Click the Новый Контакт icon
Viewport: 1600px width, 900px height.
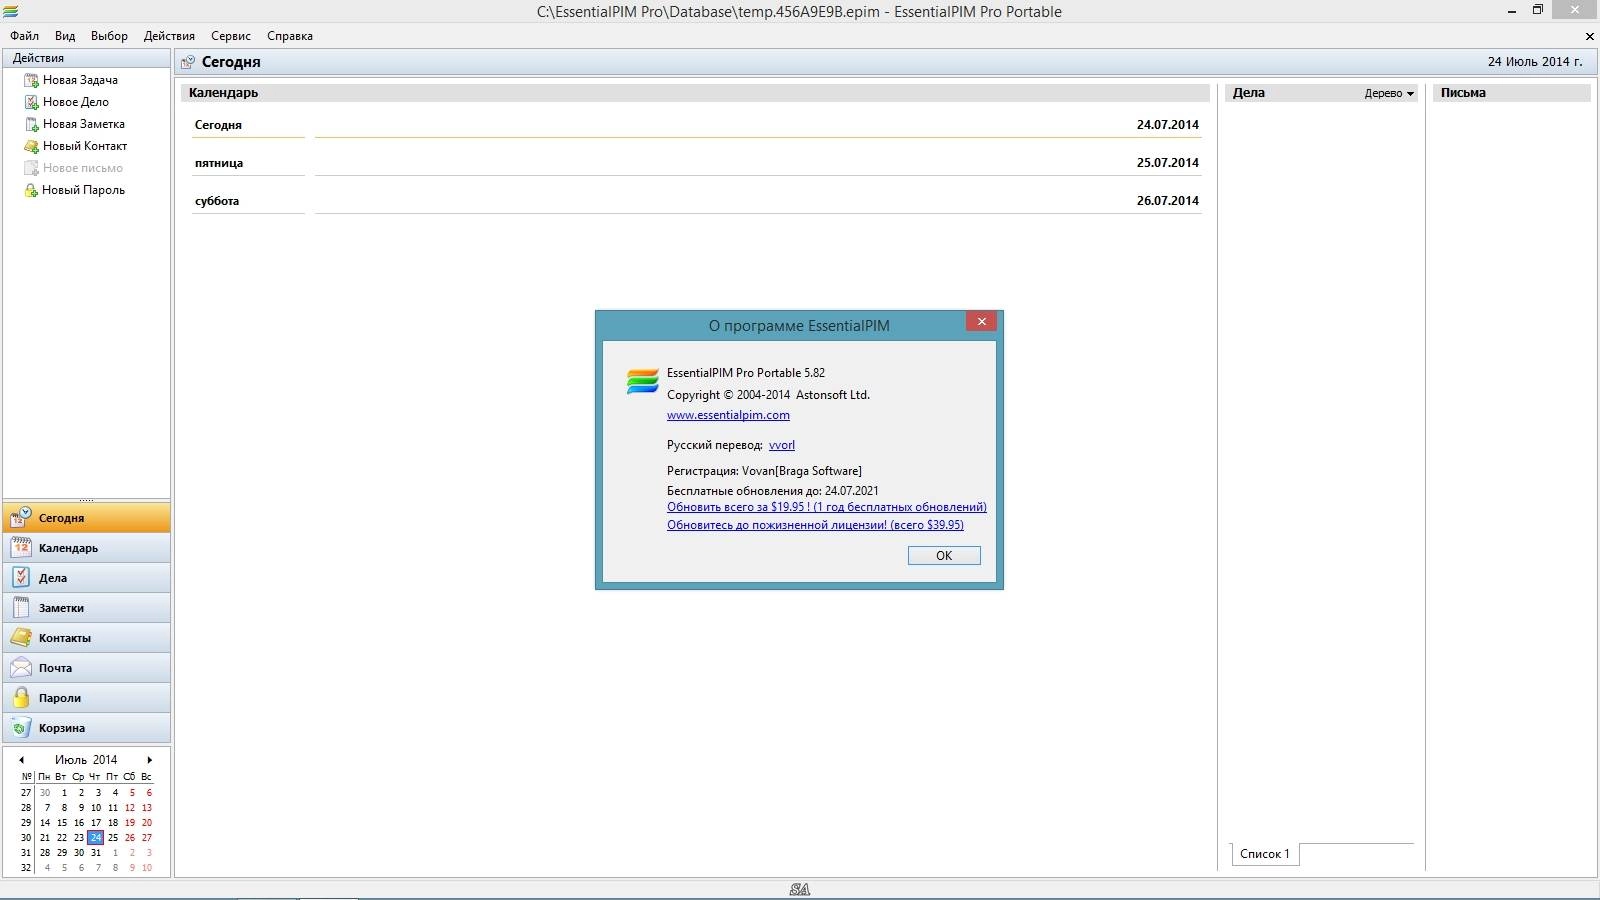pyautogui.click(x=31, y=146)
